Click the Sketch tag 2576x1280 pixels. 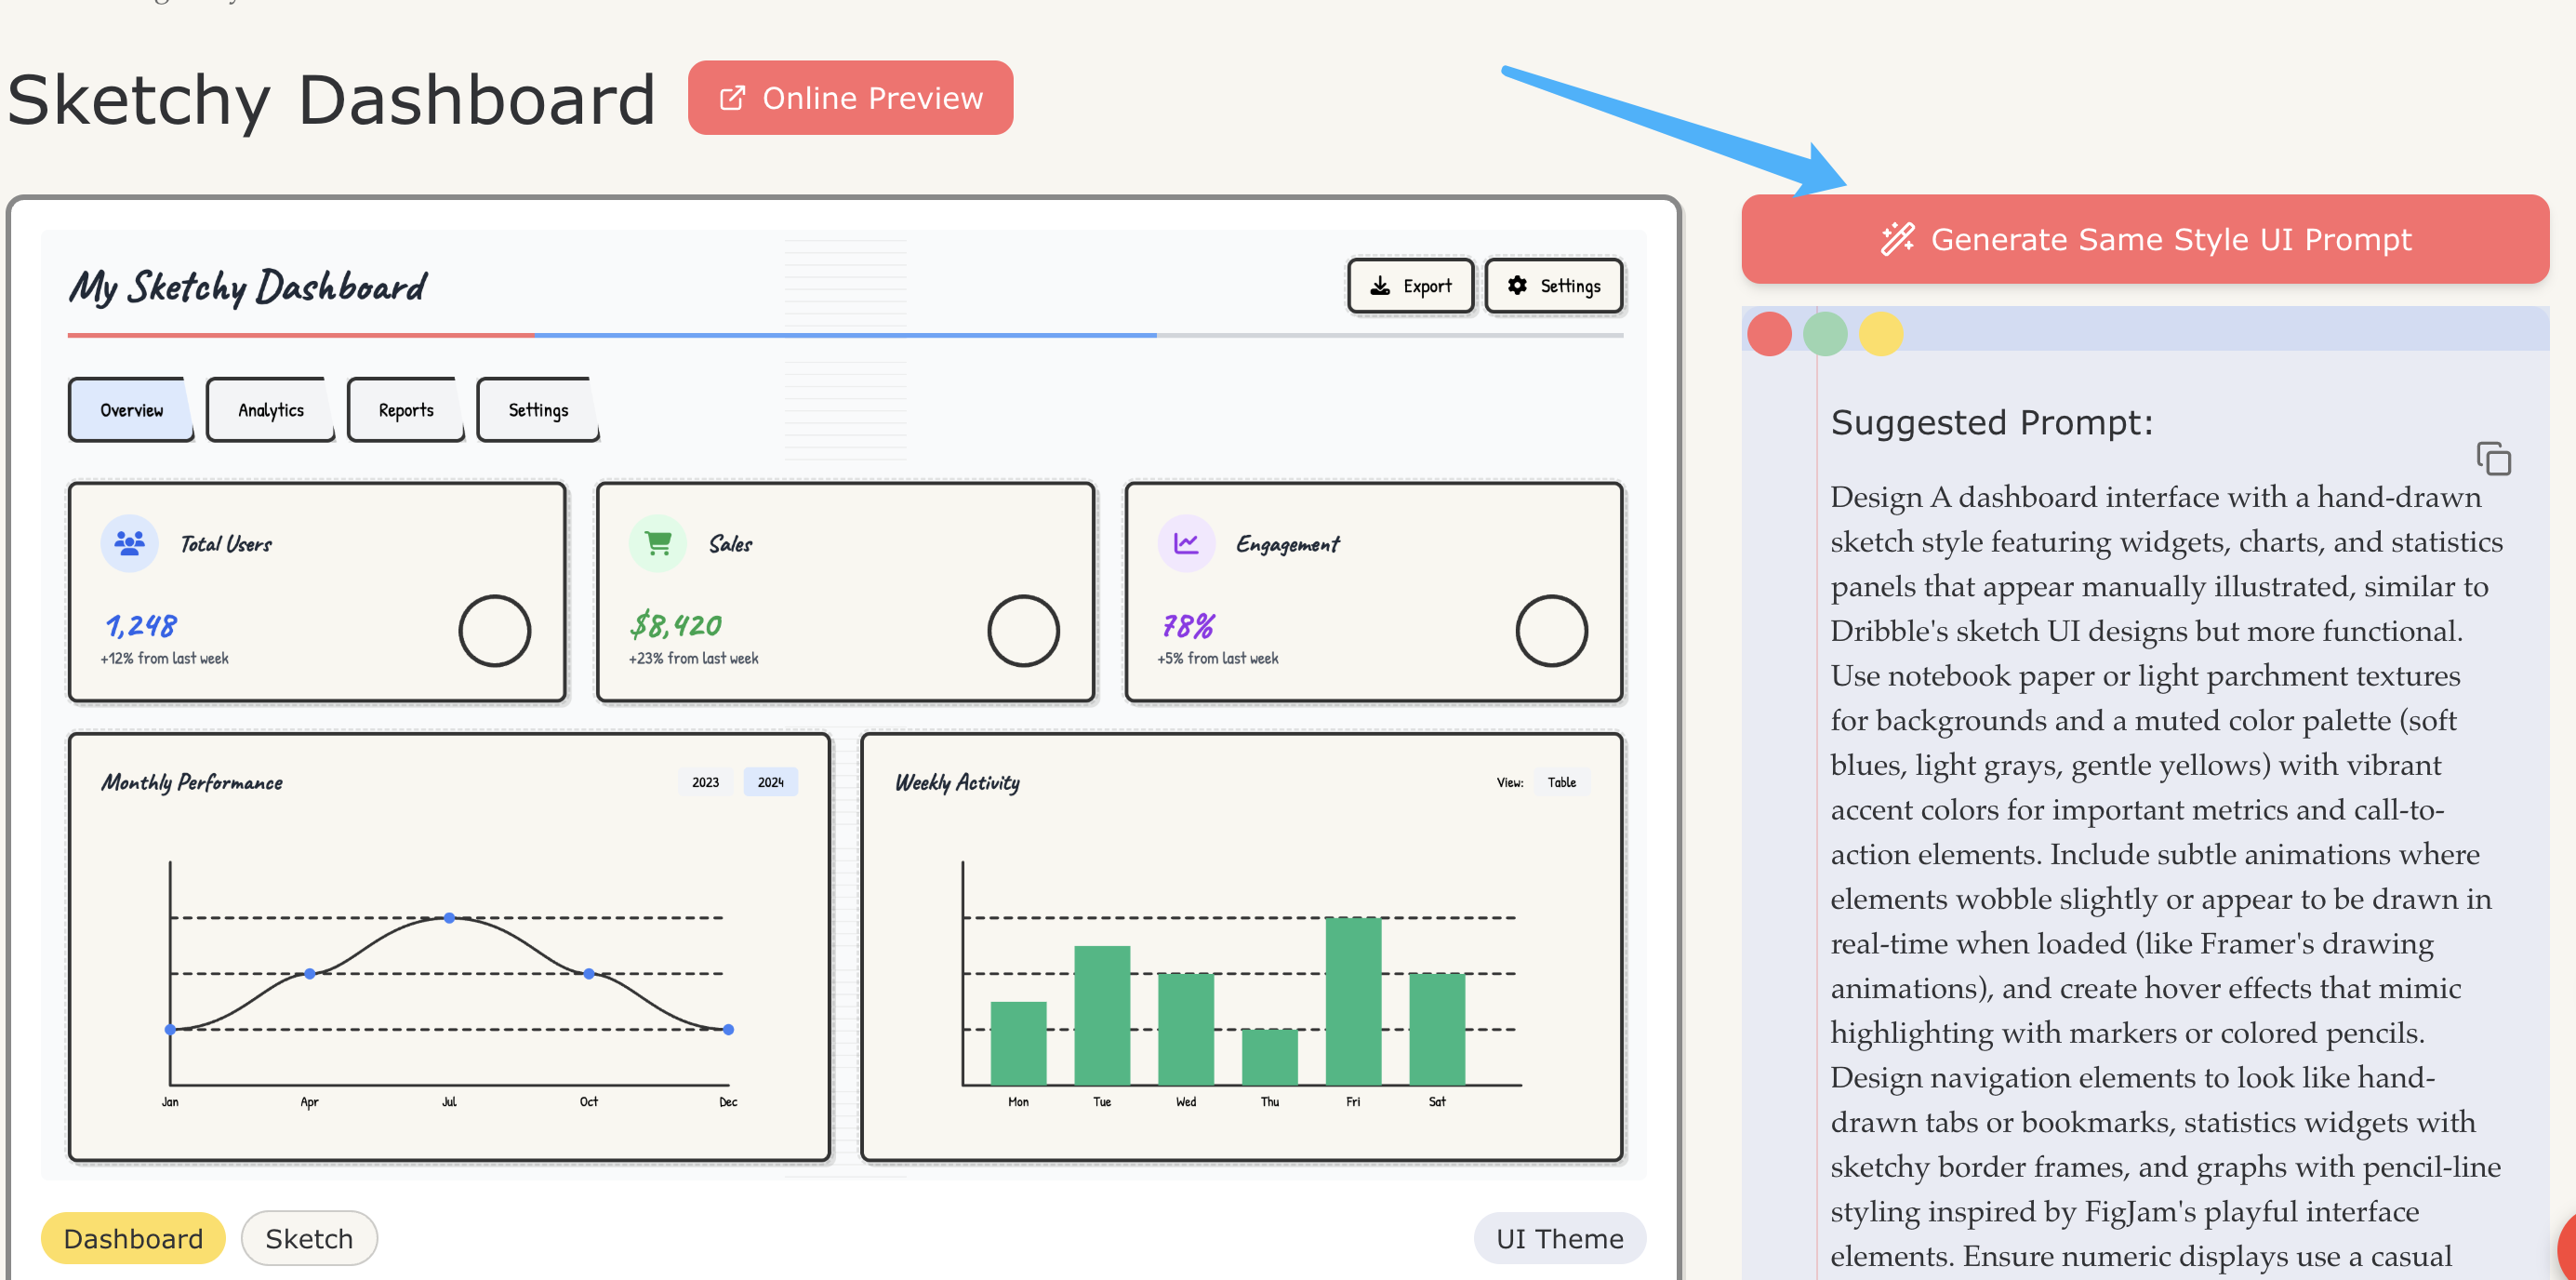pyautogui.click(x=309, y=1238)
